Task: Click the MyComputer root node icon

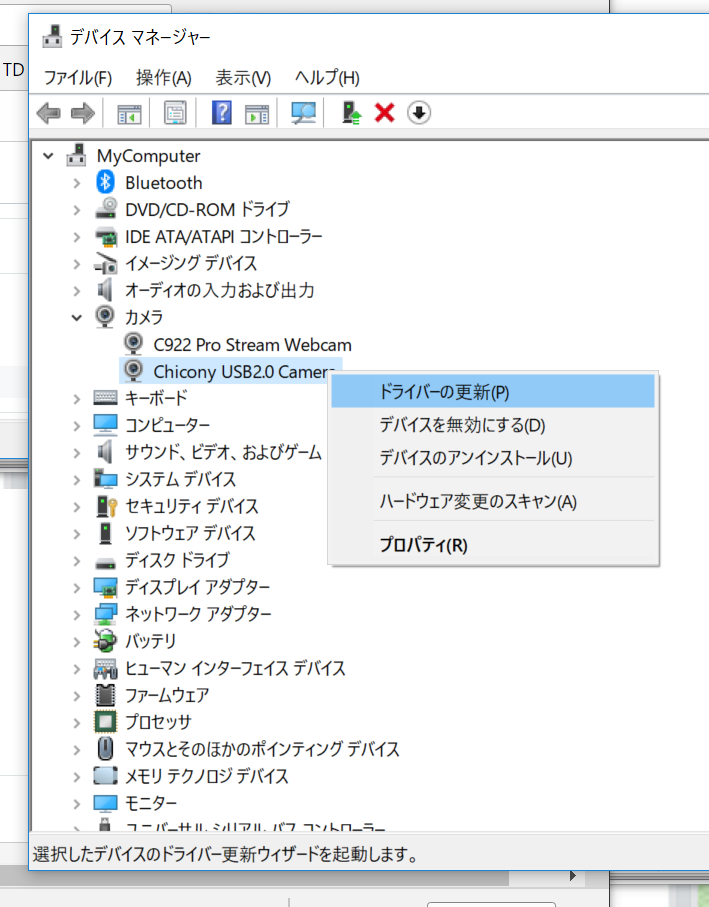Action: click(x=76, y=155)
